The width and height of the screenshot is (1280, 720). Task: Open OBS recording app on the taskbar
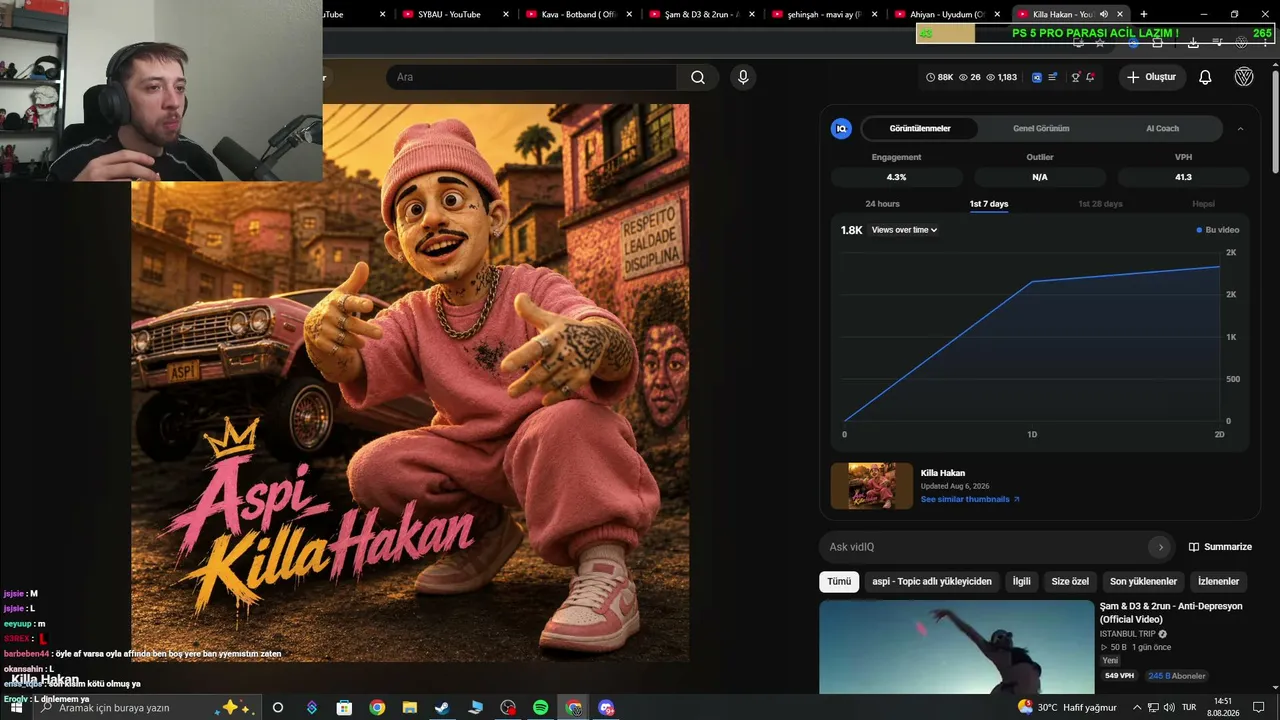(x=508, y=707)
